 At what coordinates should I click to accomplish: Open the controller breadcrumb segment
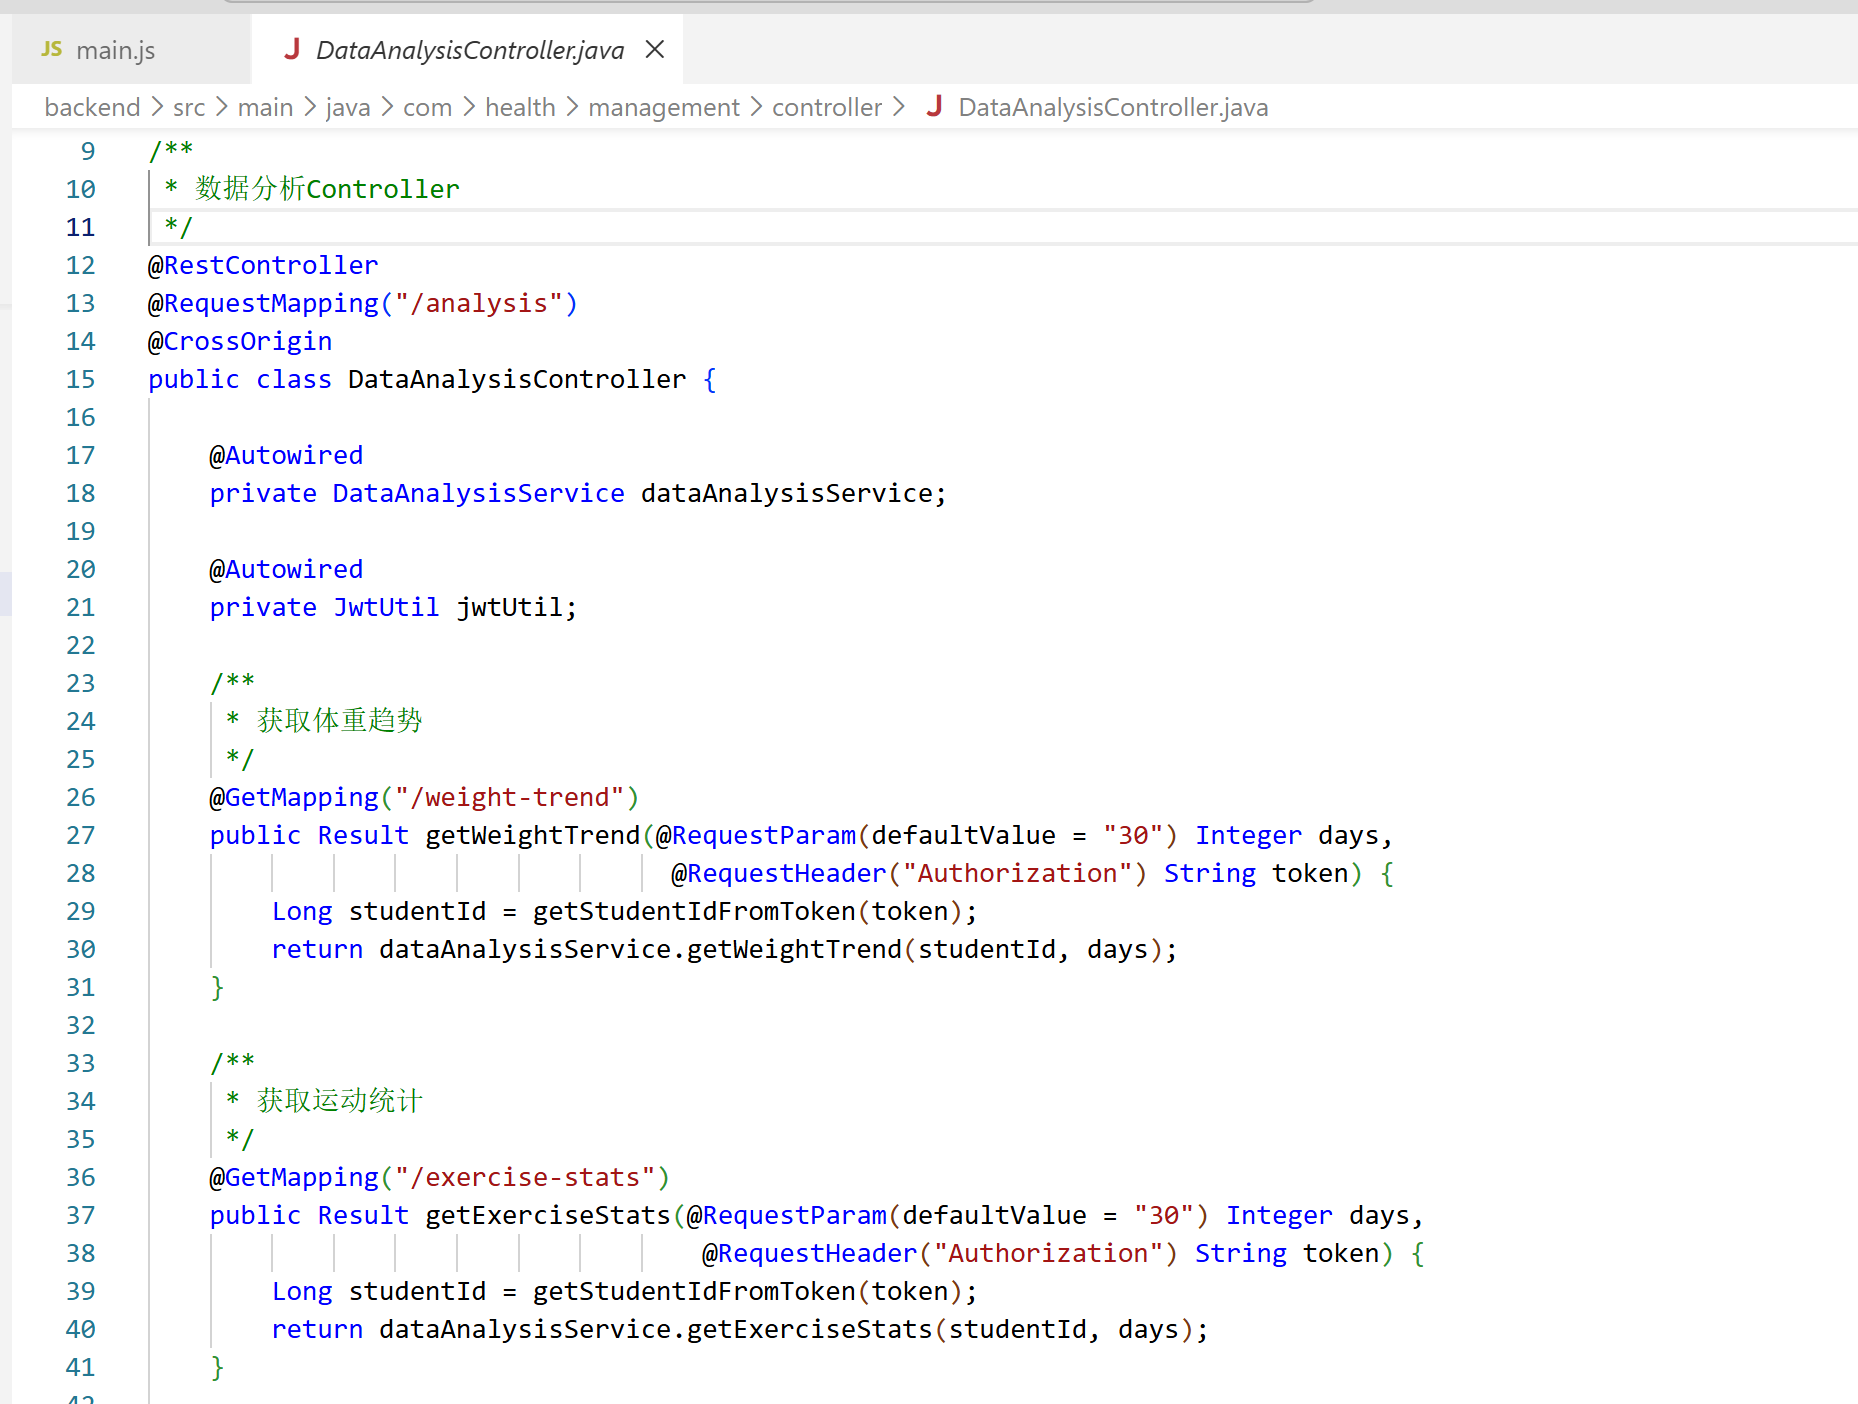point(827,107)
